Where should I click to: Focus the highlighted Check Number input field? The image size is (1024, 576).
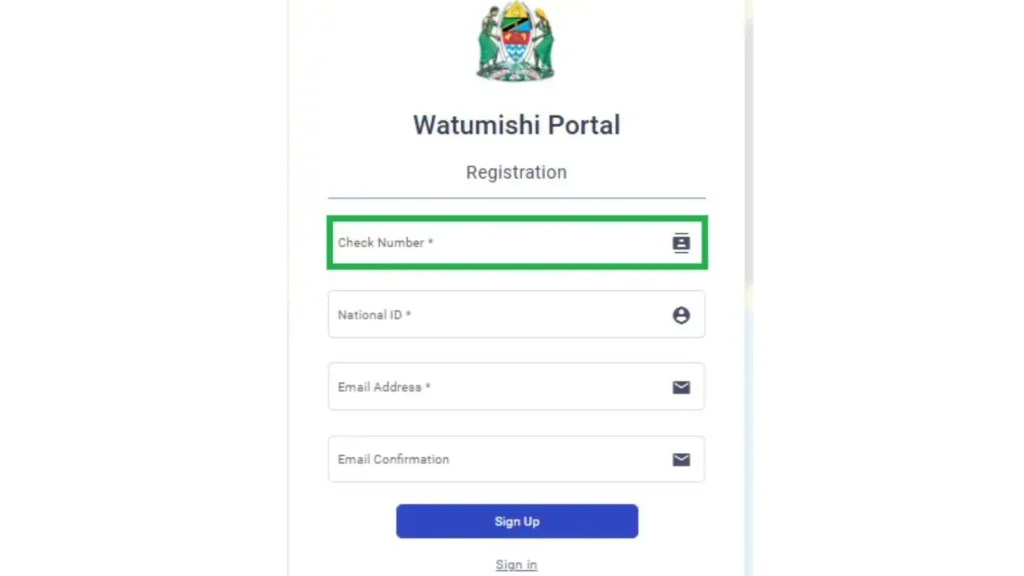(517, 242)
